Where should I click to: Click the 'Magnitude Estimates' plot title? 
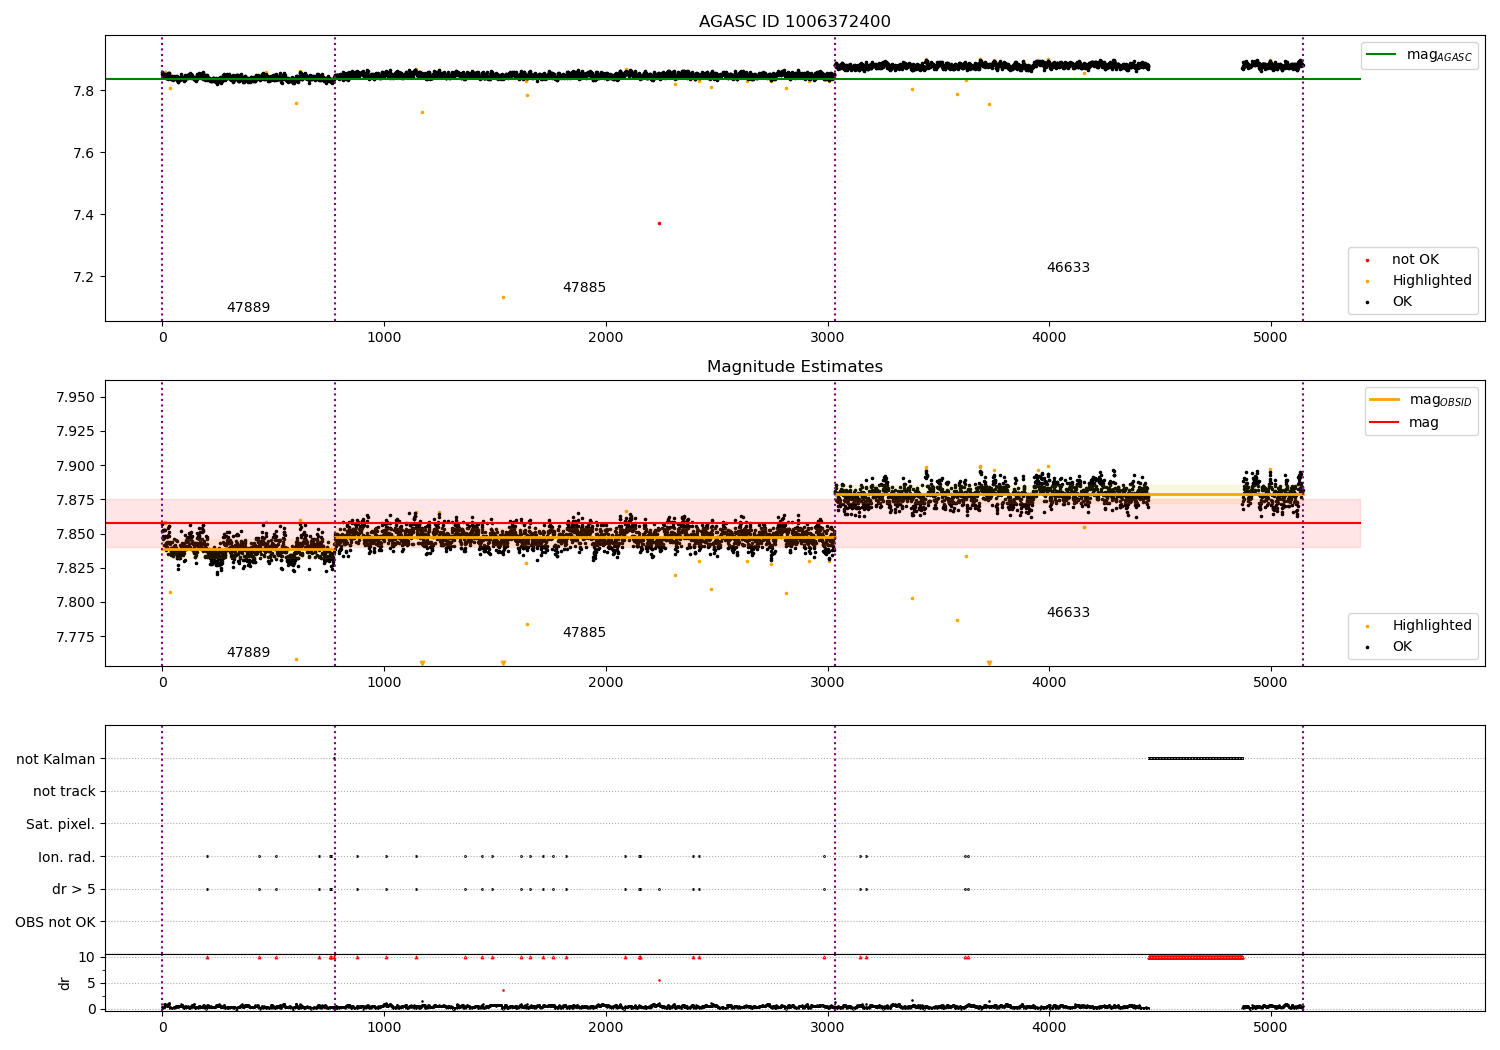tap(794, 367)
